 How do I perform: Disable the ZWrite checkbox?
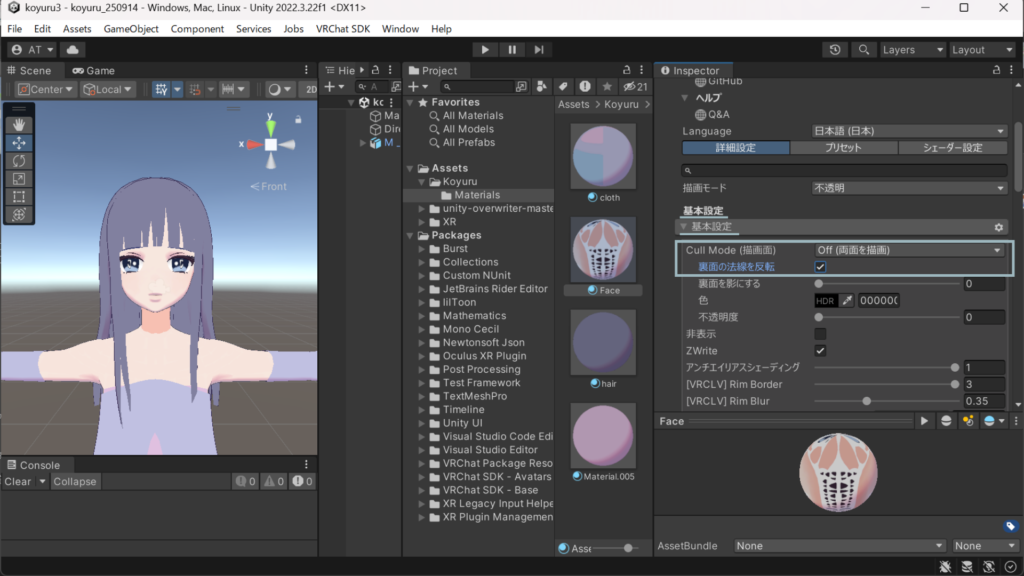click(x=820, y=351)
